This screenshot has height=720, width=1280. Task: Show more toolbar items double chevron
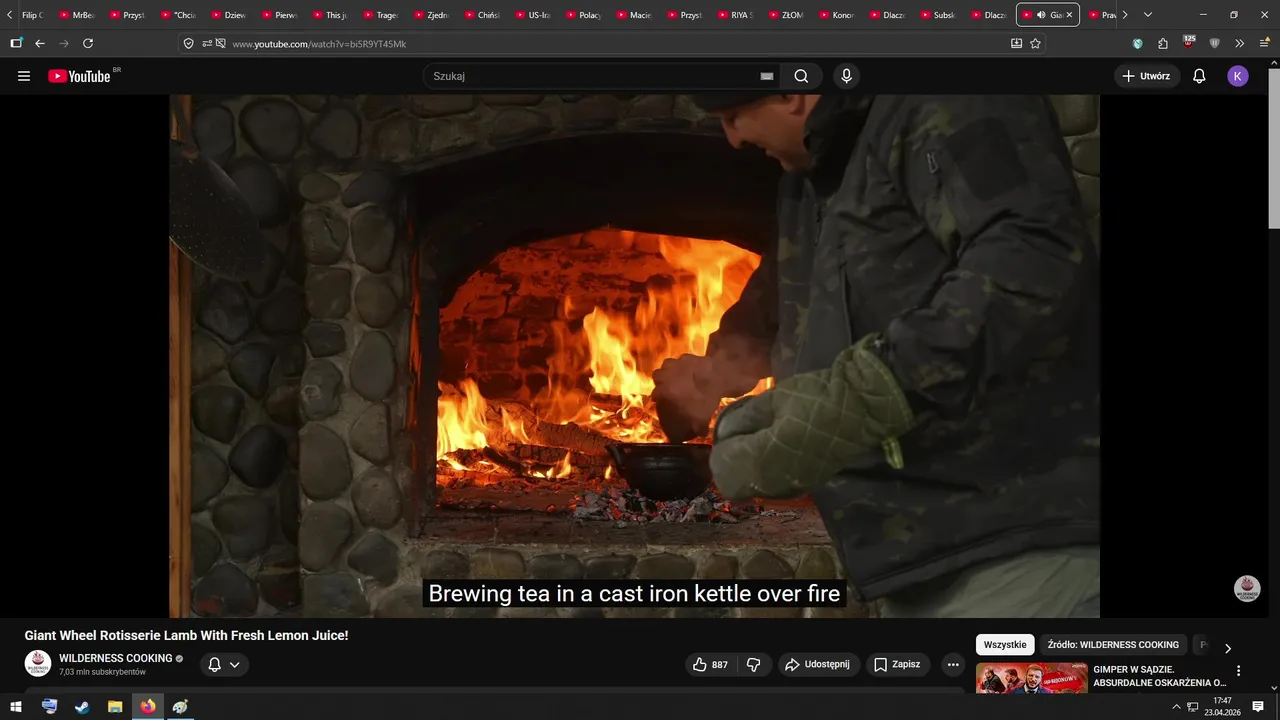point(1239,43)
